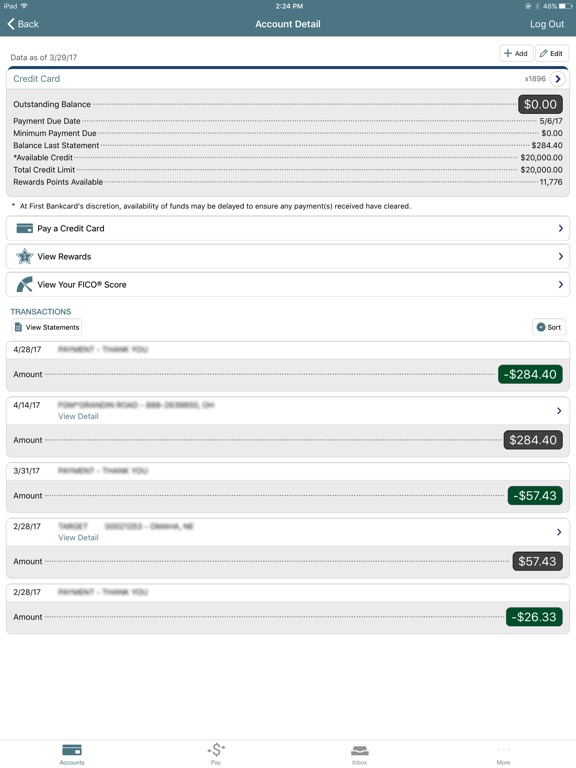Viewport: 576px width, 768px height.
Task: Open the Pay dollar-sign tab
Action: coord(216,749)
